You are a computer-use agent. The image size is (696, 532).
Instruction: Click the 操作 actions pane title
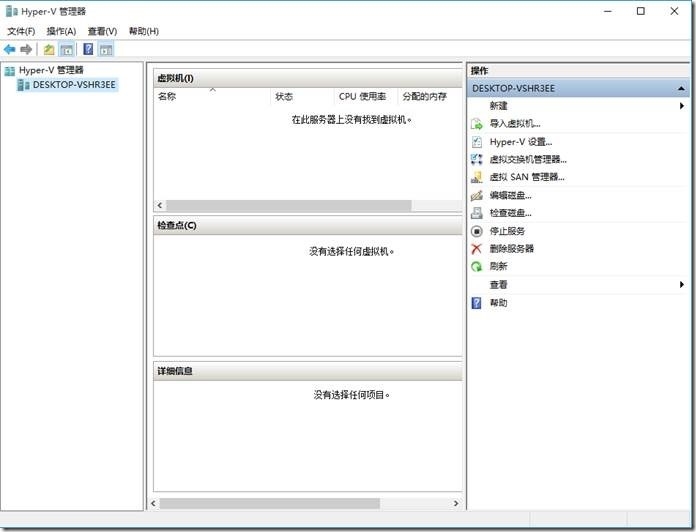coord(480,71)
